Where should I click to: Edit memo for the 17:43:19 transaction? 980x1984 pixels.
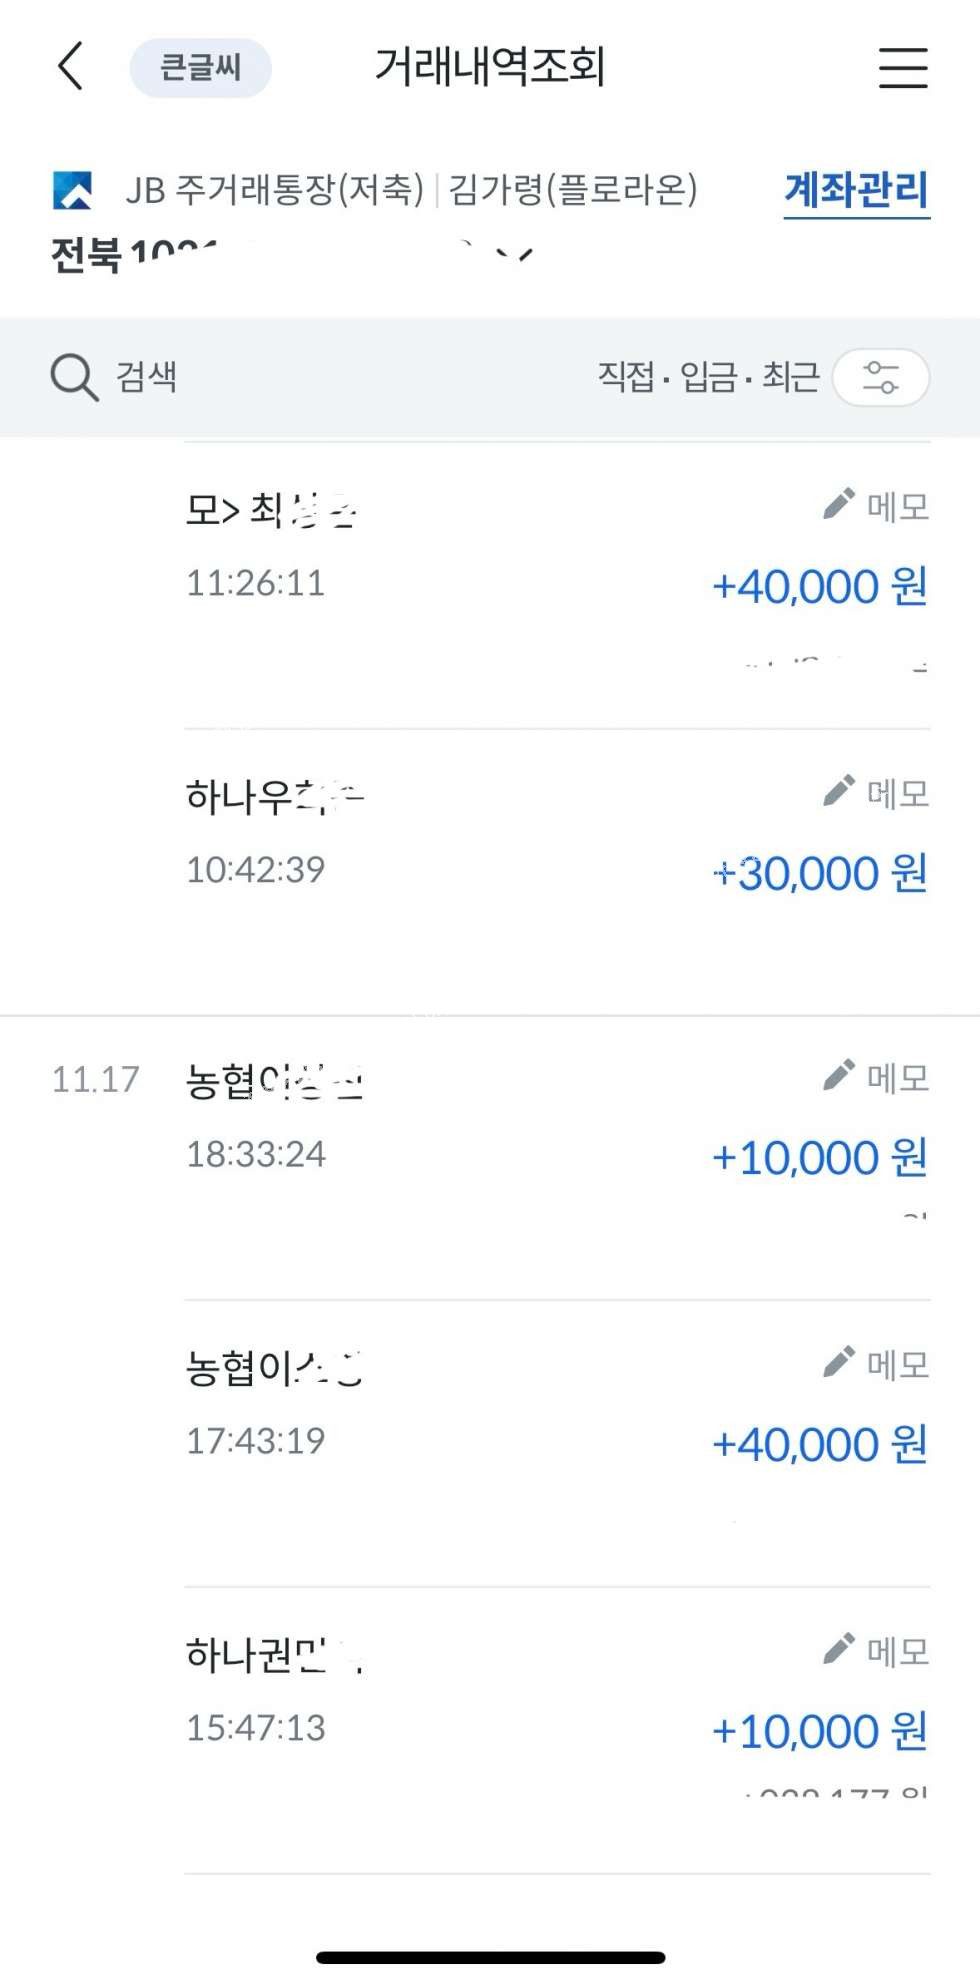tap(876, 1364)
